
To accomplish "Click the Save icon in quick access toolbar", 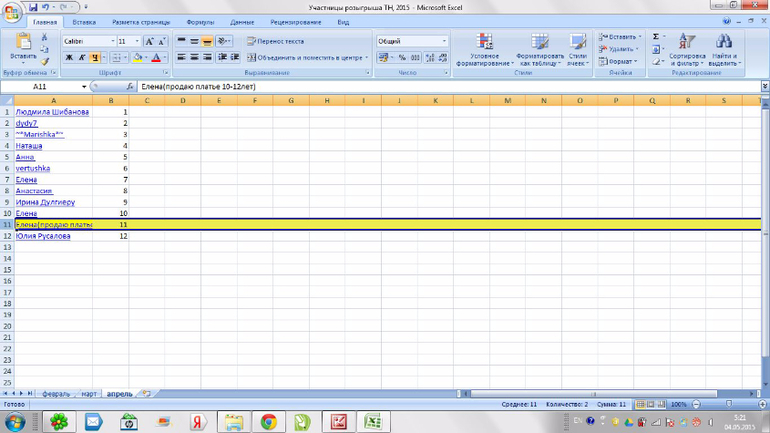I will (x=33, y=7).
